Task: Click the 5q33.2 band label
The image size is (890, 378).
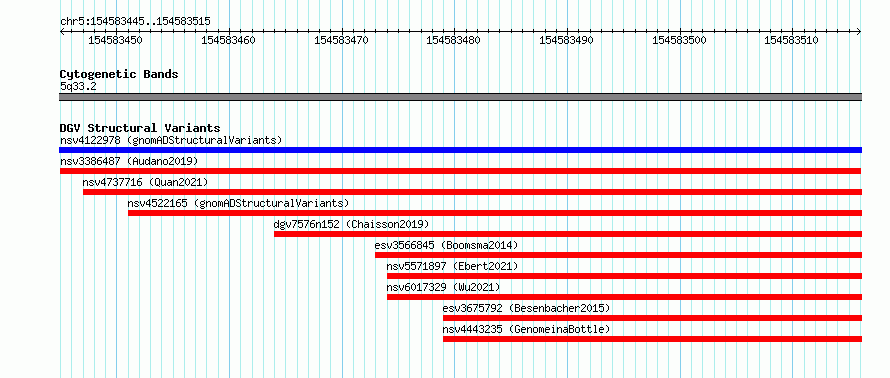Action: click(78, 86)
